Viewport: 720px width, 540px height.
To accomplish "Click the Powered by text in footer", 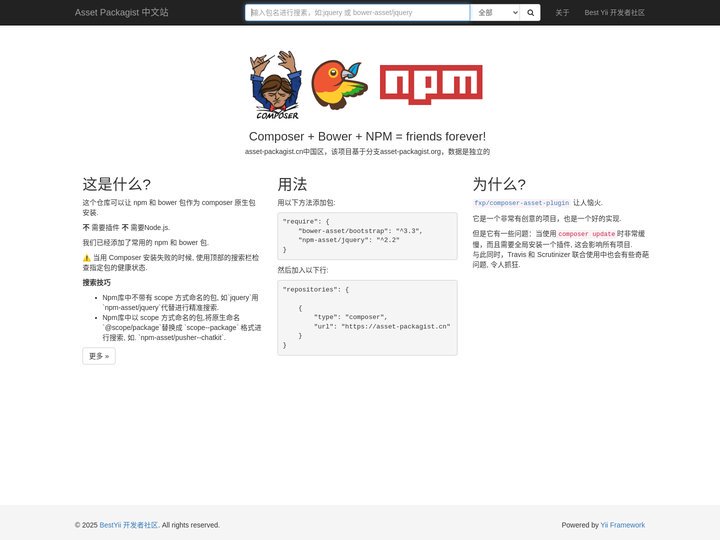I will coord(580,525).
